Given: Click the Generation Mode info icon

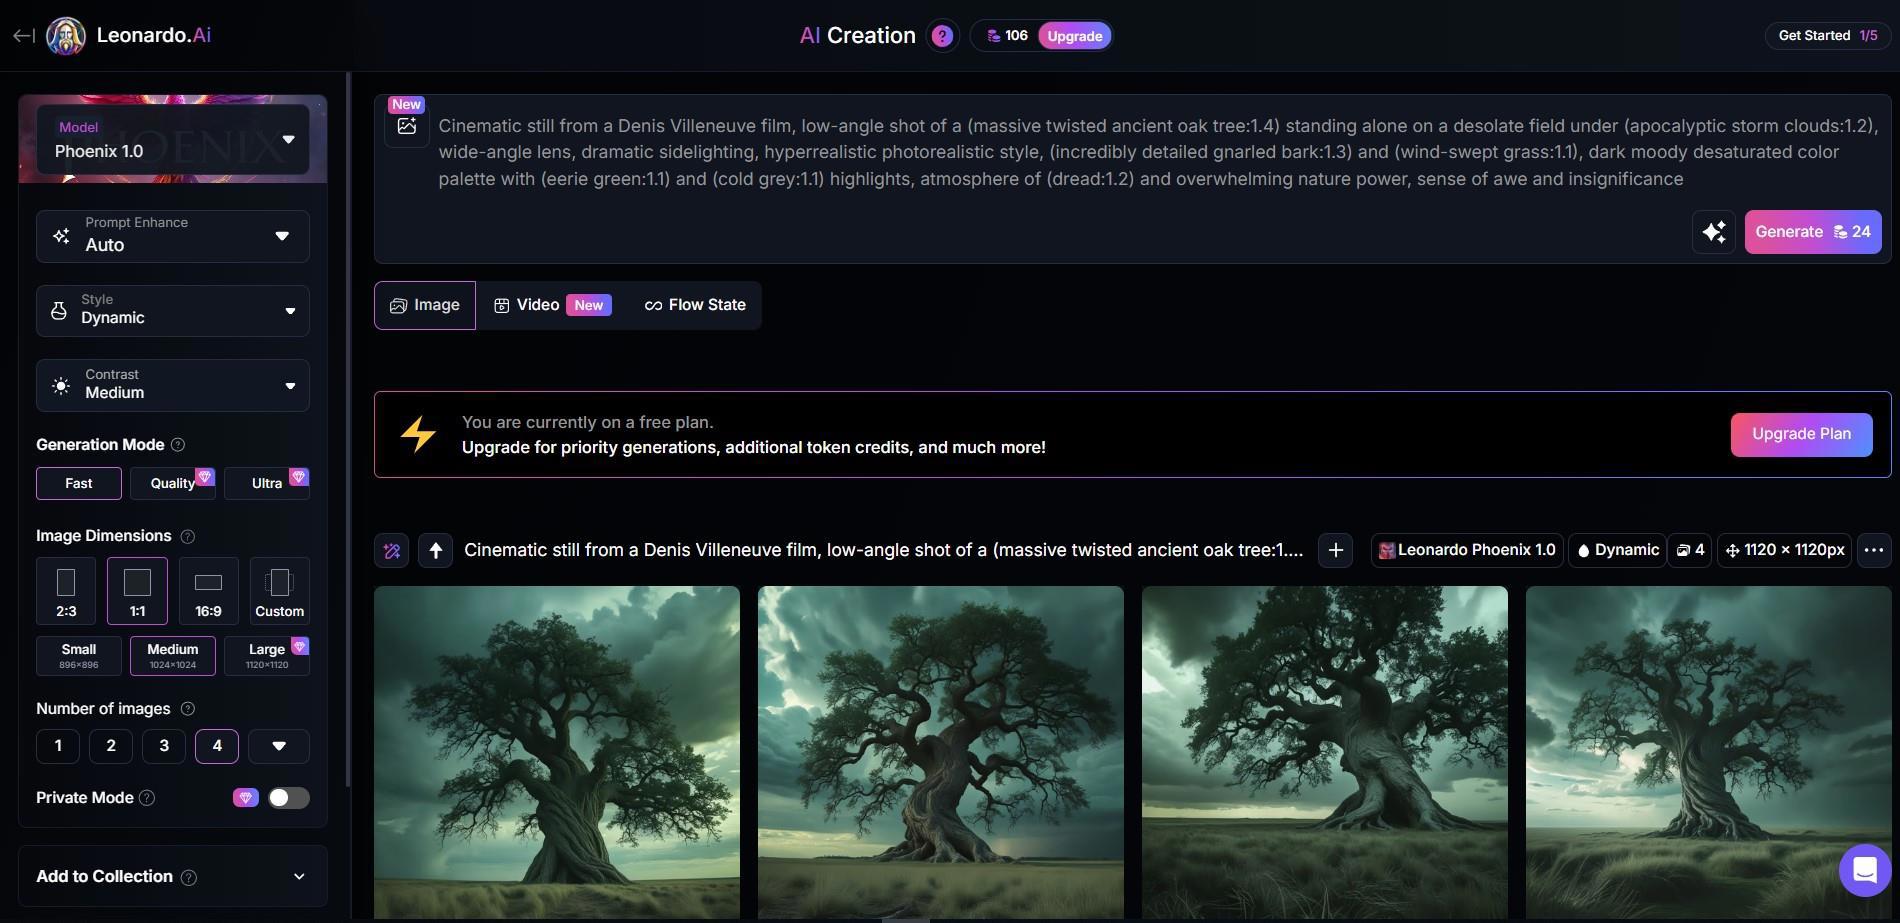Looking at the screenshot, I should 178,445.
